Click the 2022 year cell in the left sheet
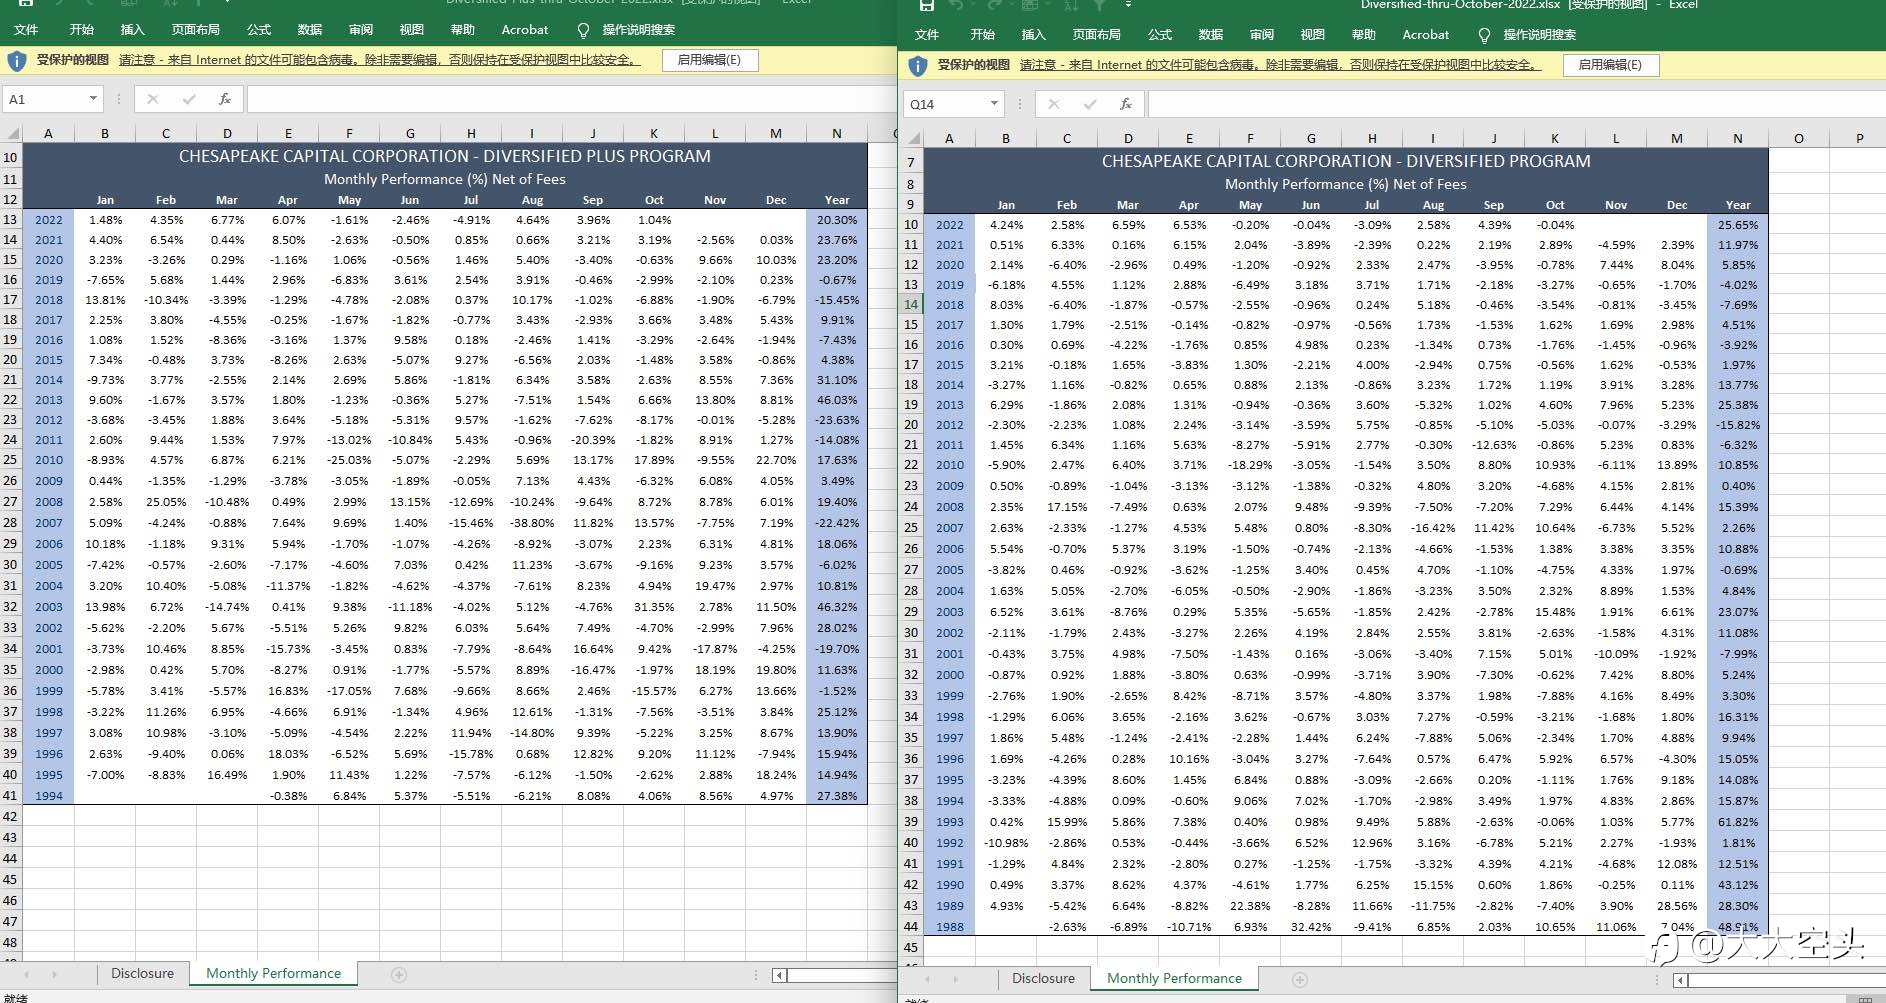This screenshot has width=1886, height=1003. pos(48,220)
